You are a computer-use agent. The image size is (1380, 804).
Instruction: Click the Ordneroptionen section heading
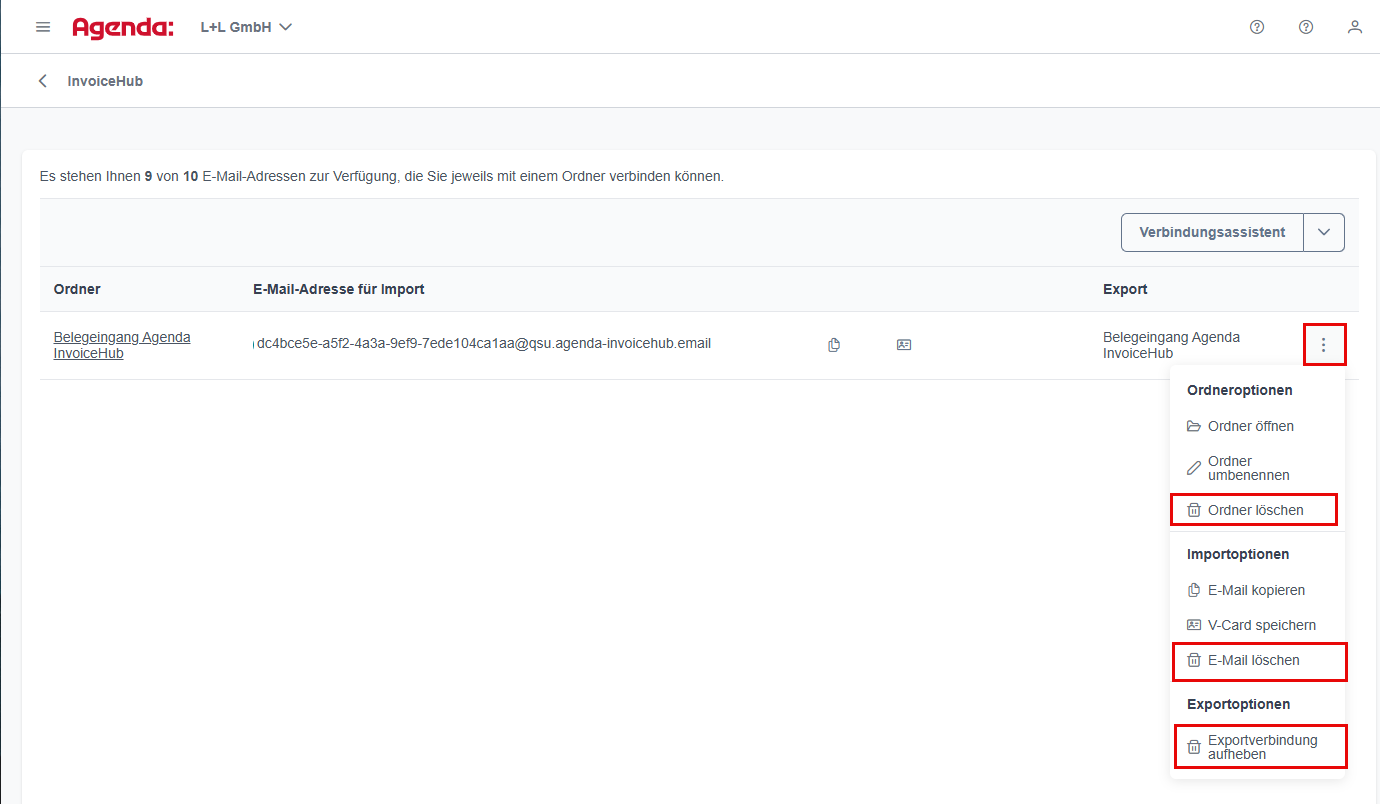coord(1240,390)
